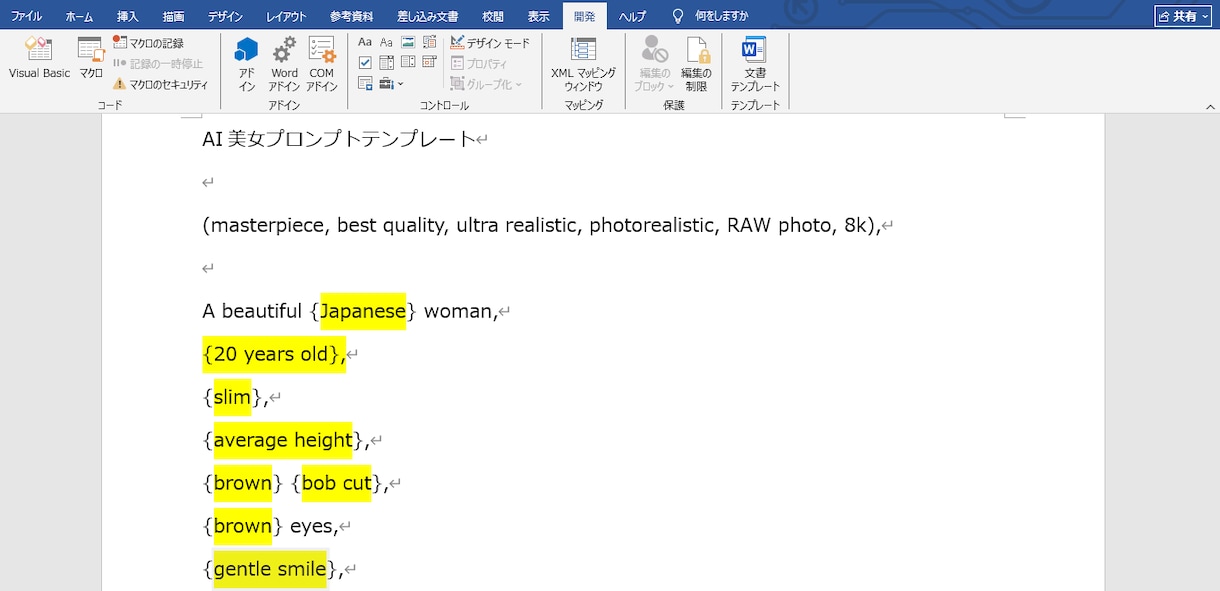The image size is (1220, 591).
Task: Open XML マッピング ウィンドウ pane
Action: point(583,64)
